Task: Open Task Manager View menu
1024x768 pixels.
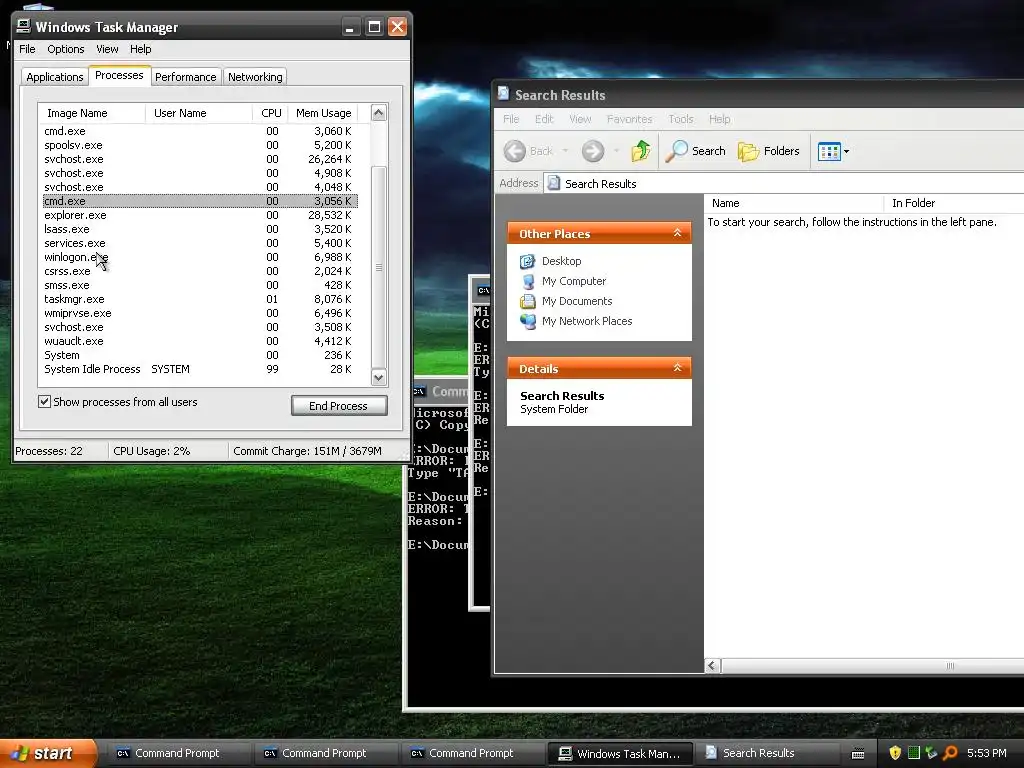Action: pyautogui.click(x=107, y=49)
